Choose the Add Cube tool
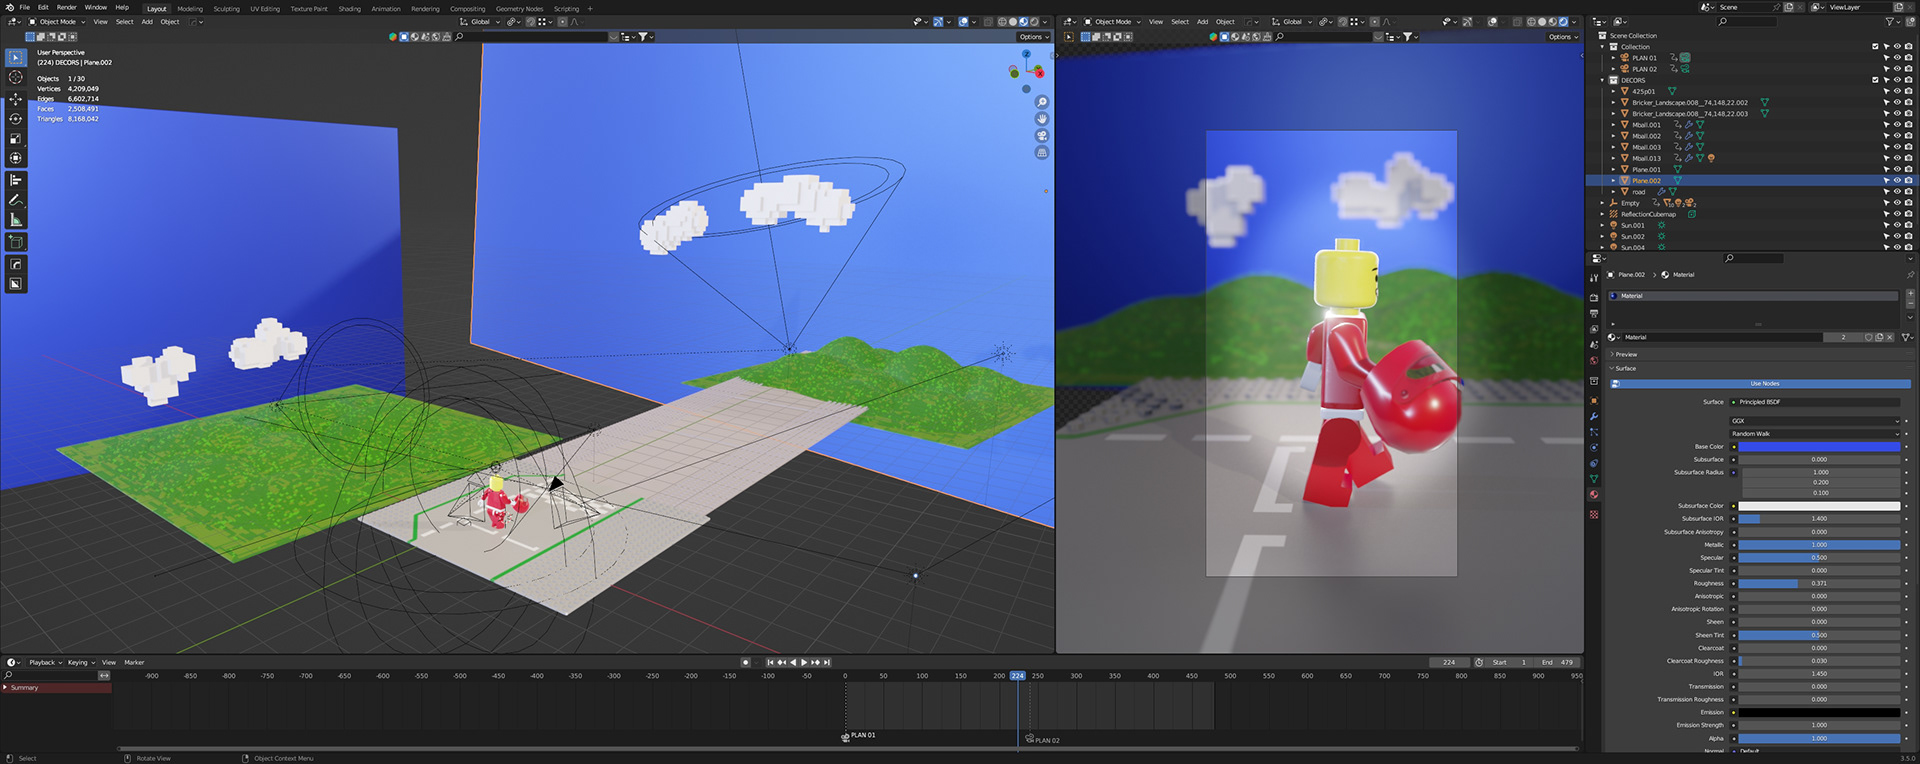This screenshot has width=1920, height=764. point(15,242)
